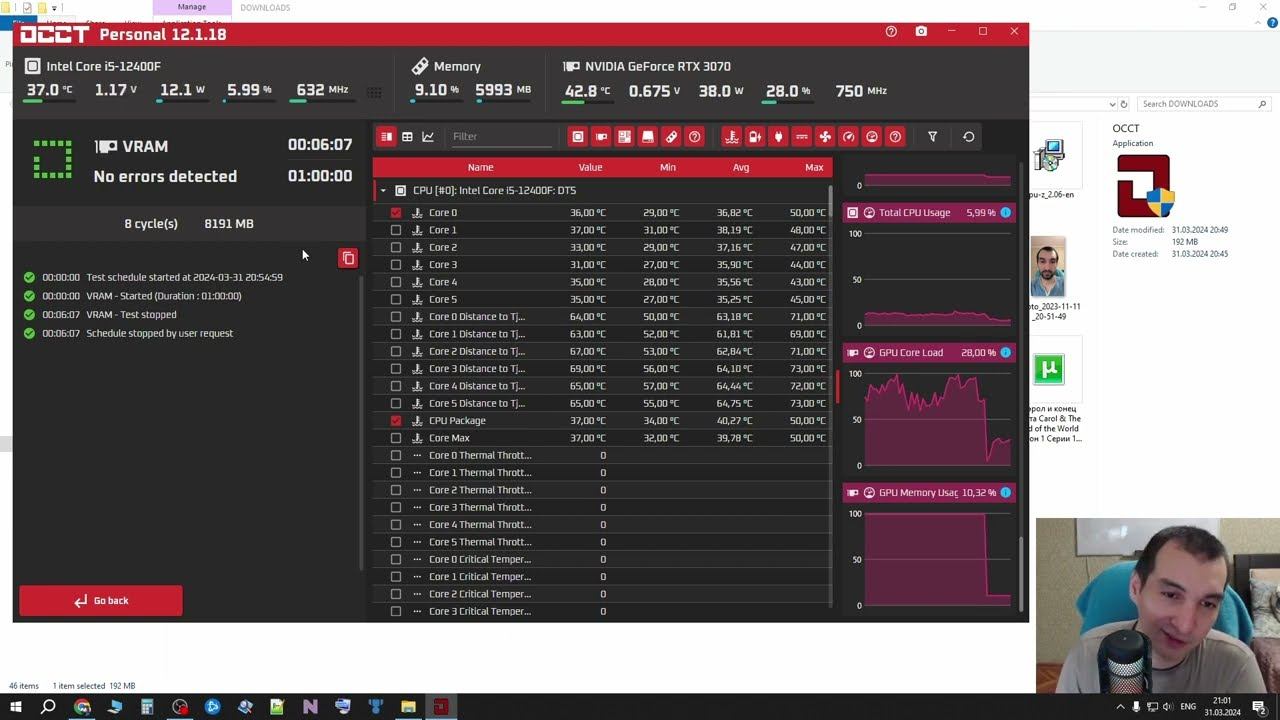Toggle GPU sensors filter icon
Screen dimensions: 1280x720
[x=601, y=137]
